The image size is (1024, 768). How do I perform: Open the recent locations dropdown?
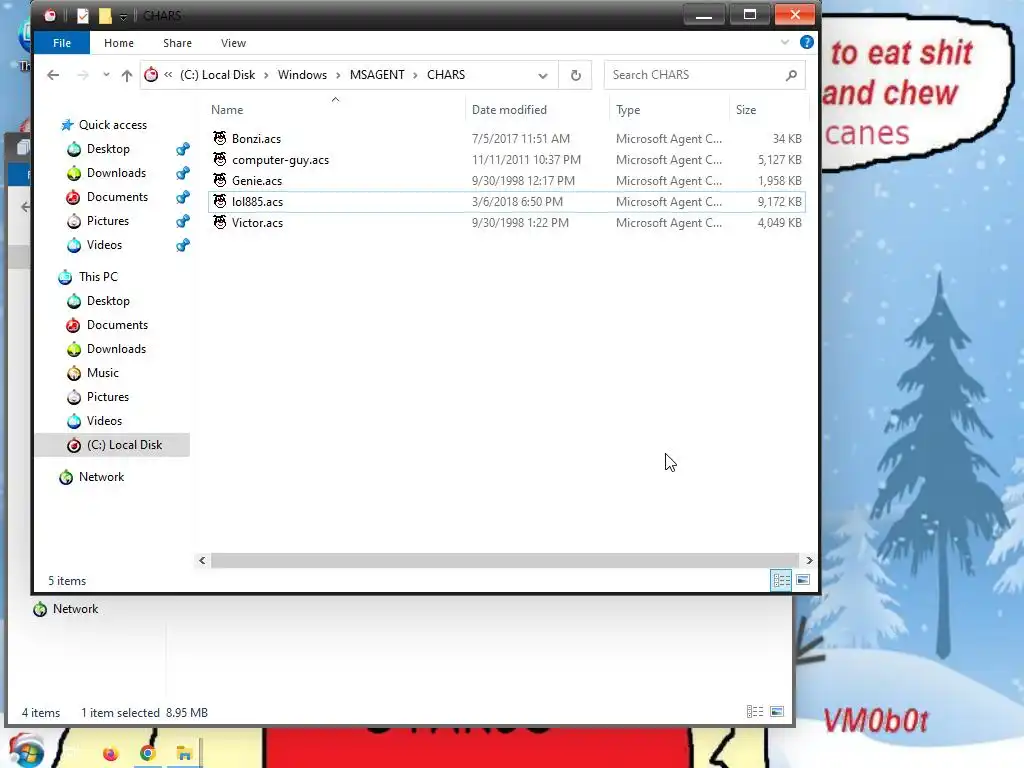pos(106,75)
